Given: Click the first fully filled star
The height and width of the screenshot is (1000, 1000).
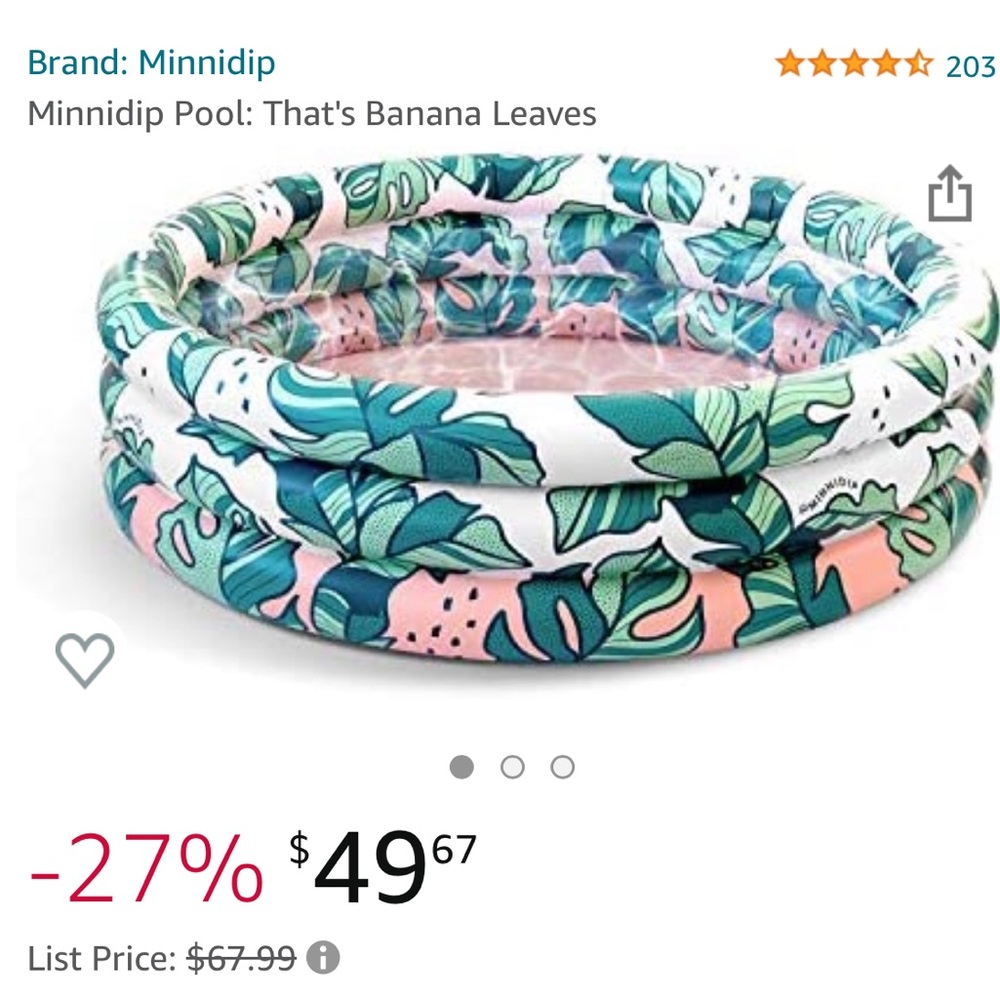Looking at the screenshot, I should (790, 62).
